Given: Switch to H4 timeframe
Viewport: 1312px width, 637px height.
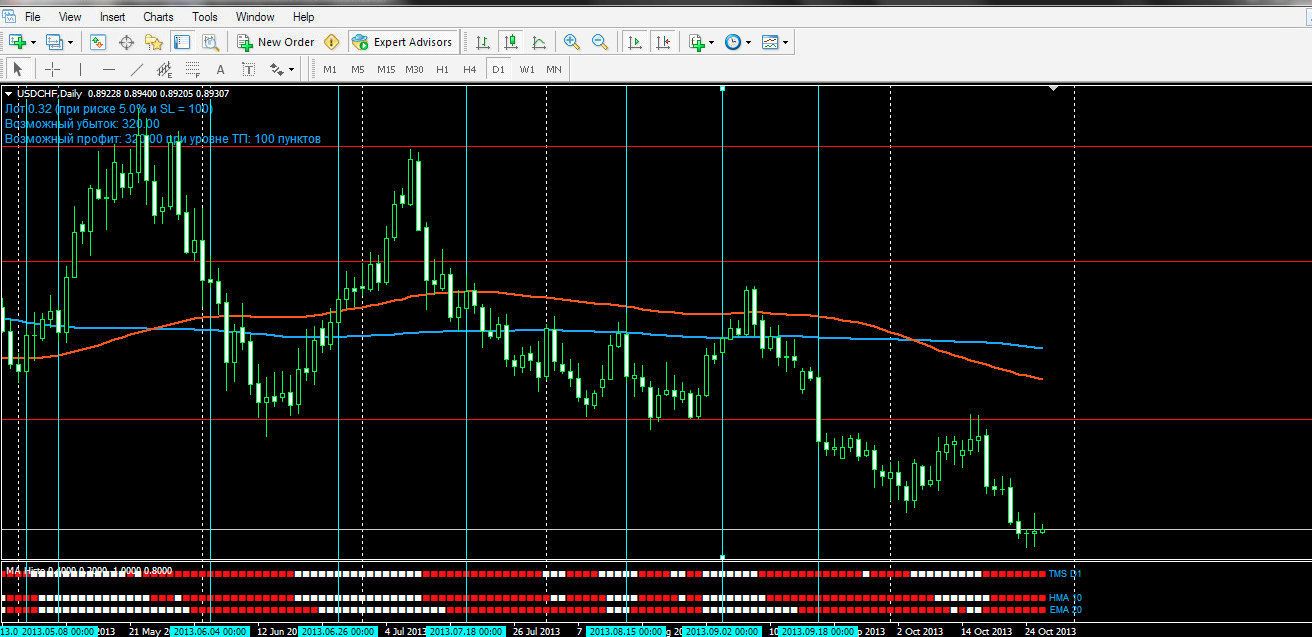Looking at the screenshot, I should point(470,69).
